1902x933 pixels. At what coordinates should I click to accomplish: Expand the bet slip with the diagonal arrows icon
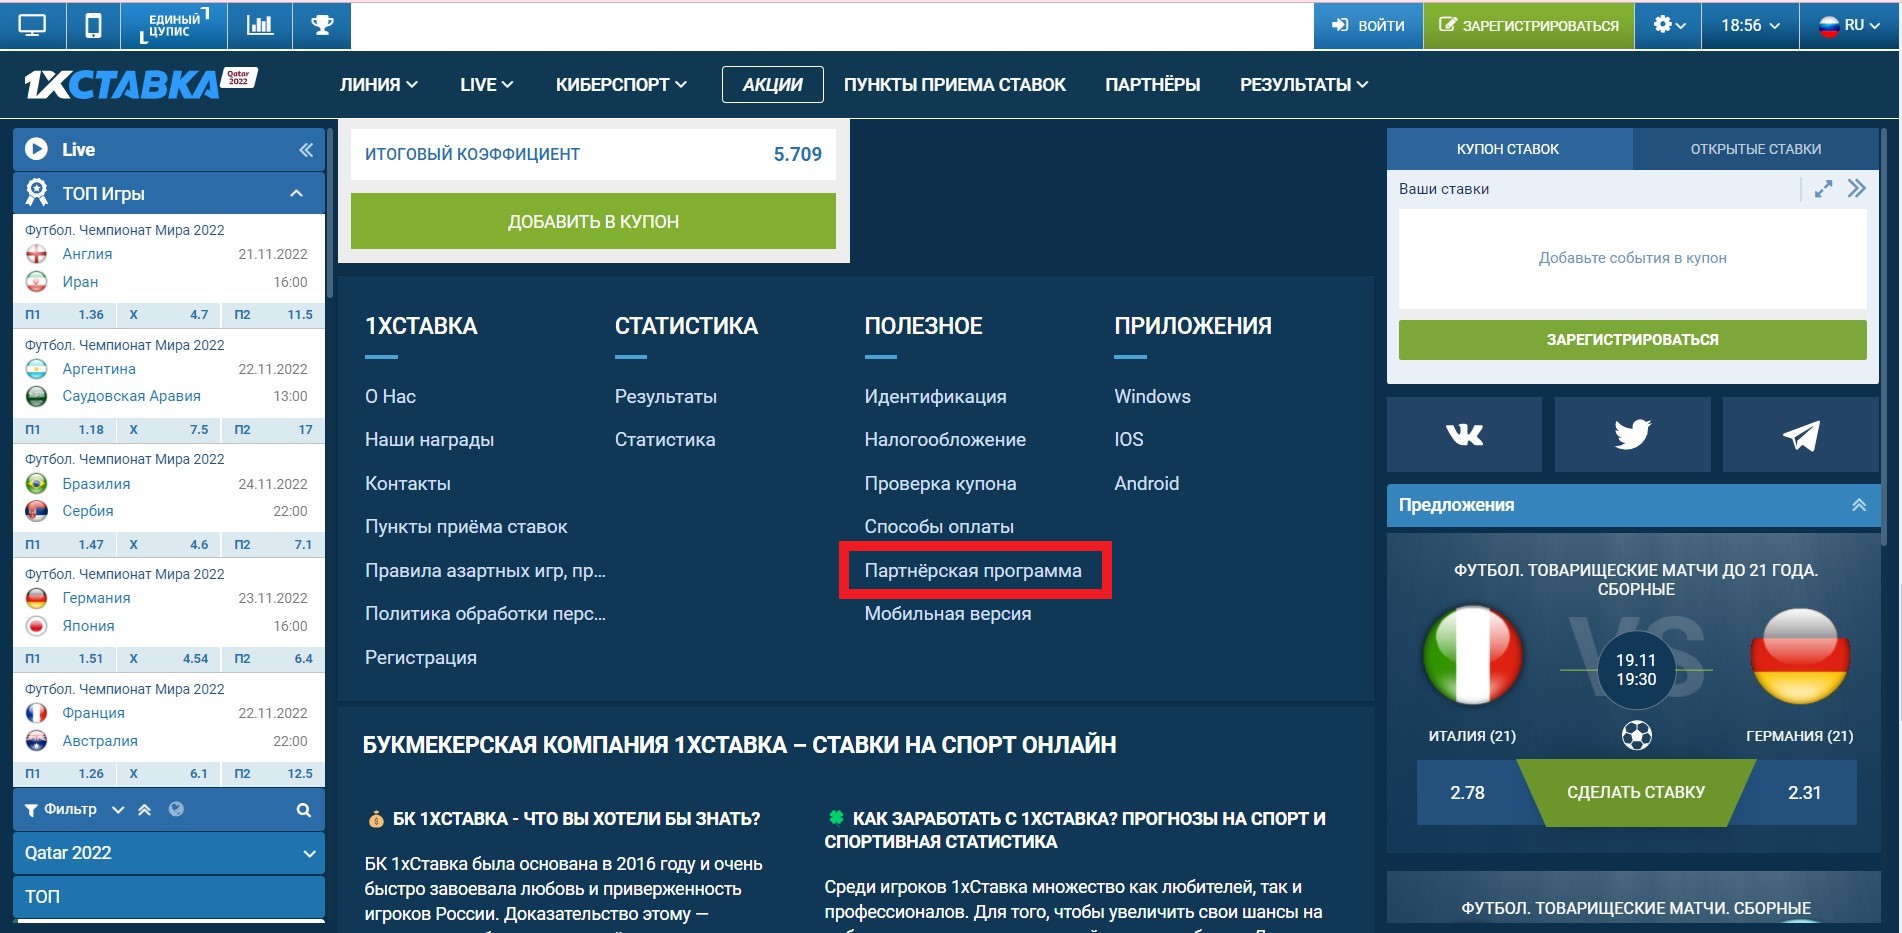pos(1824,189)
